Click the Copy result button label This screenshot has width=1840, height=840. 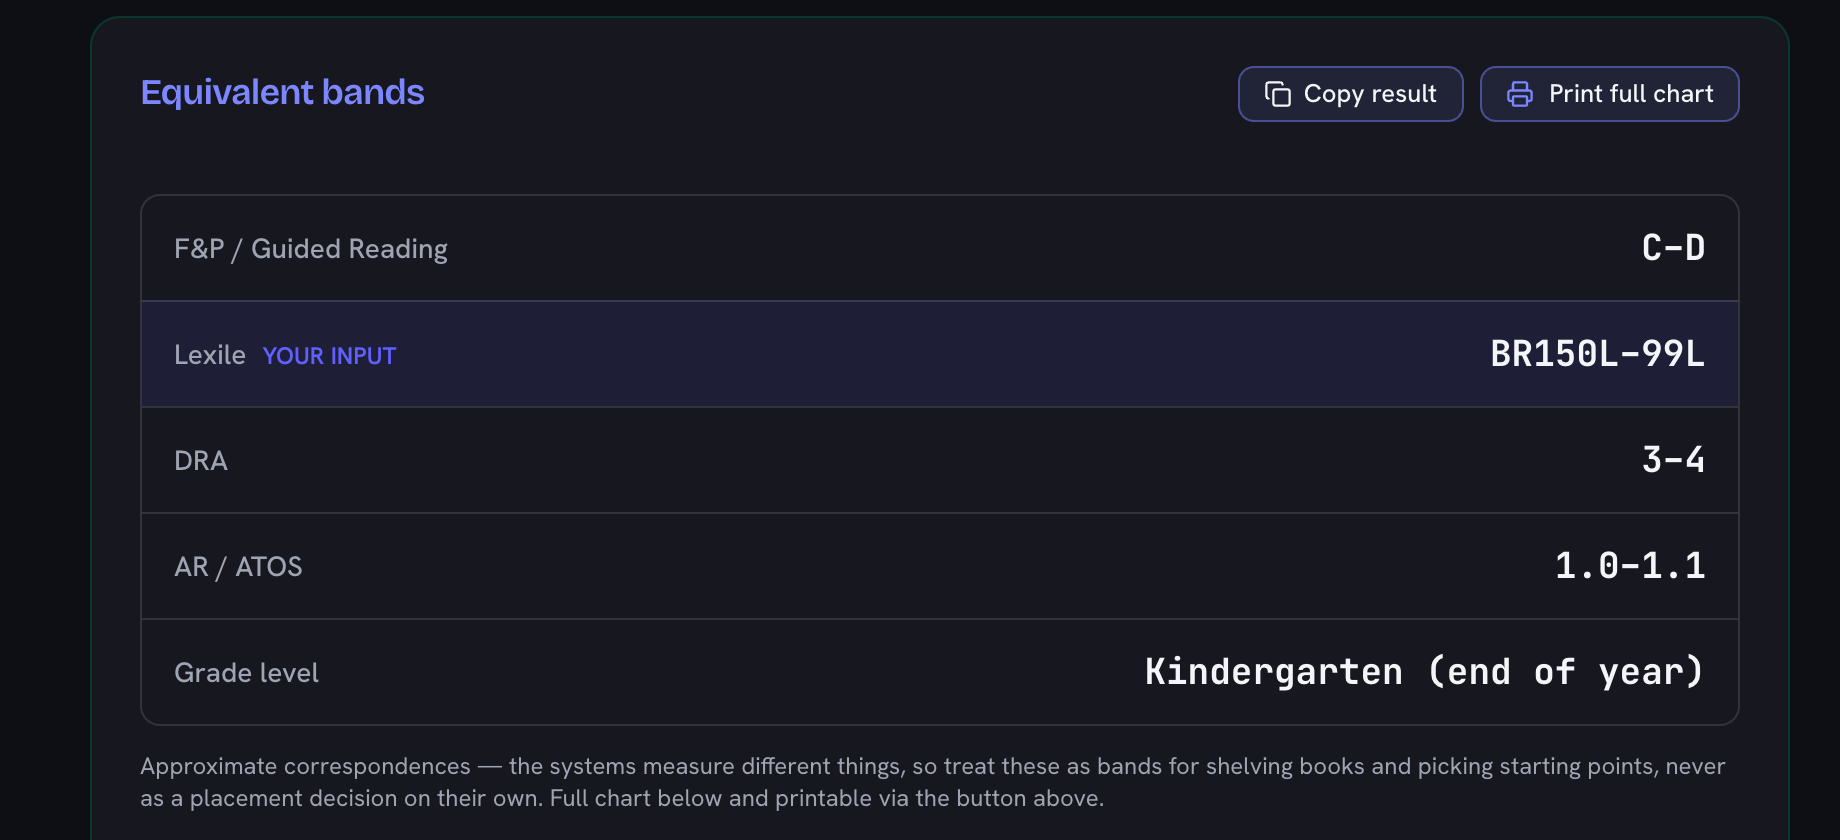[1370, 94]
